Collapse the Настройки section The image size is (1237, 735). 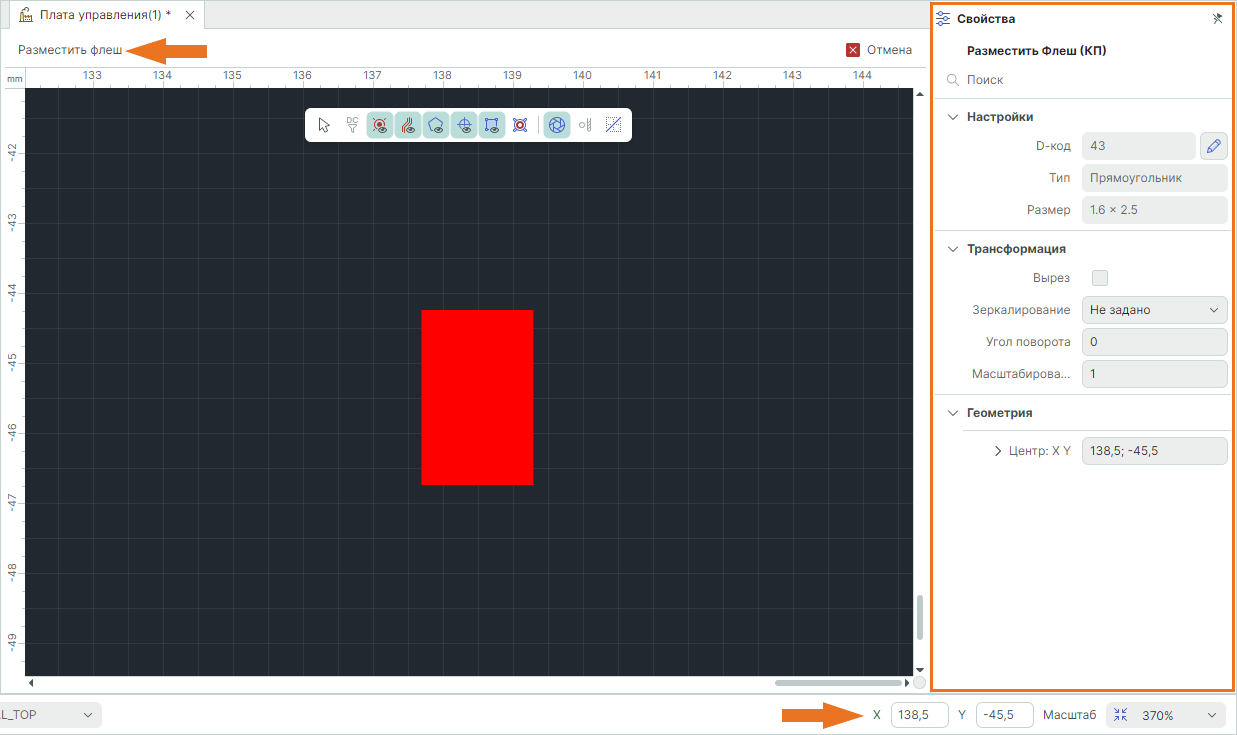[952, 117]
